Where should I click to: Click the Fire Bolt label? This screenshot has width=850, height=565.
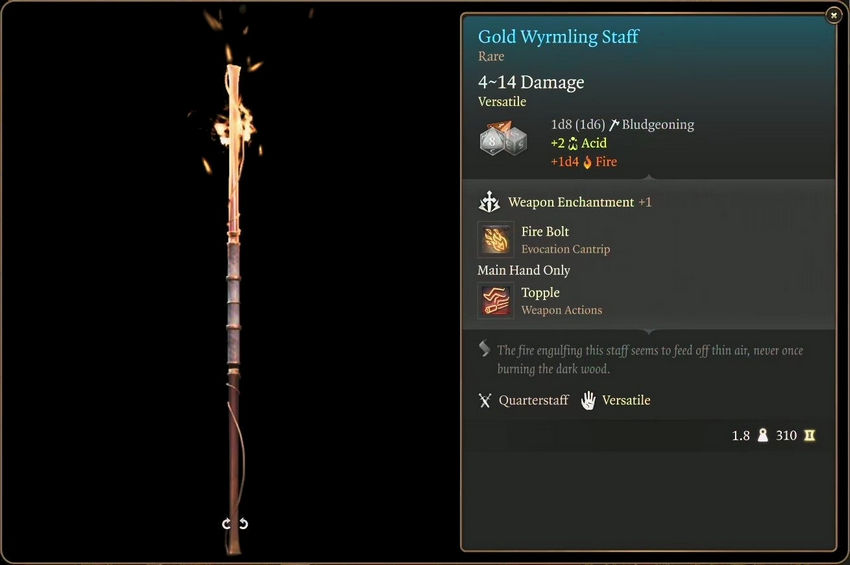[545, 232]
